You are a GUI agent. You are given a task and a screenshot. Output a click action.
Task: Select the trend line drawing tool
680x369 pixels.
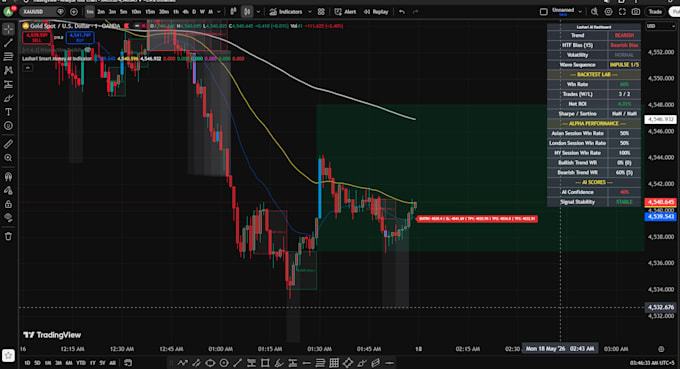point(8,43)
